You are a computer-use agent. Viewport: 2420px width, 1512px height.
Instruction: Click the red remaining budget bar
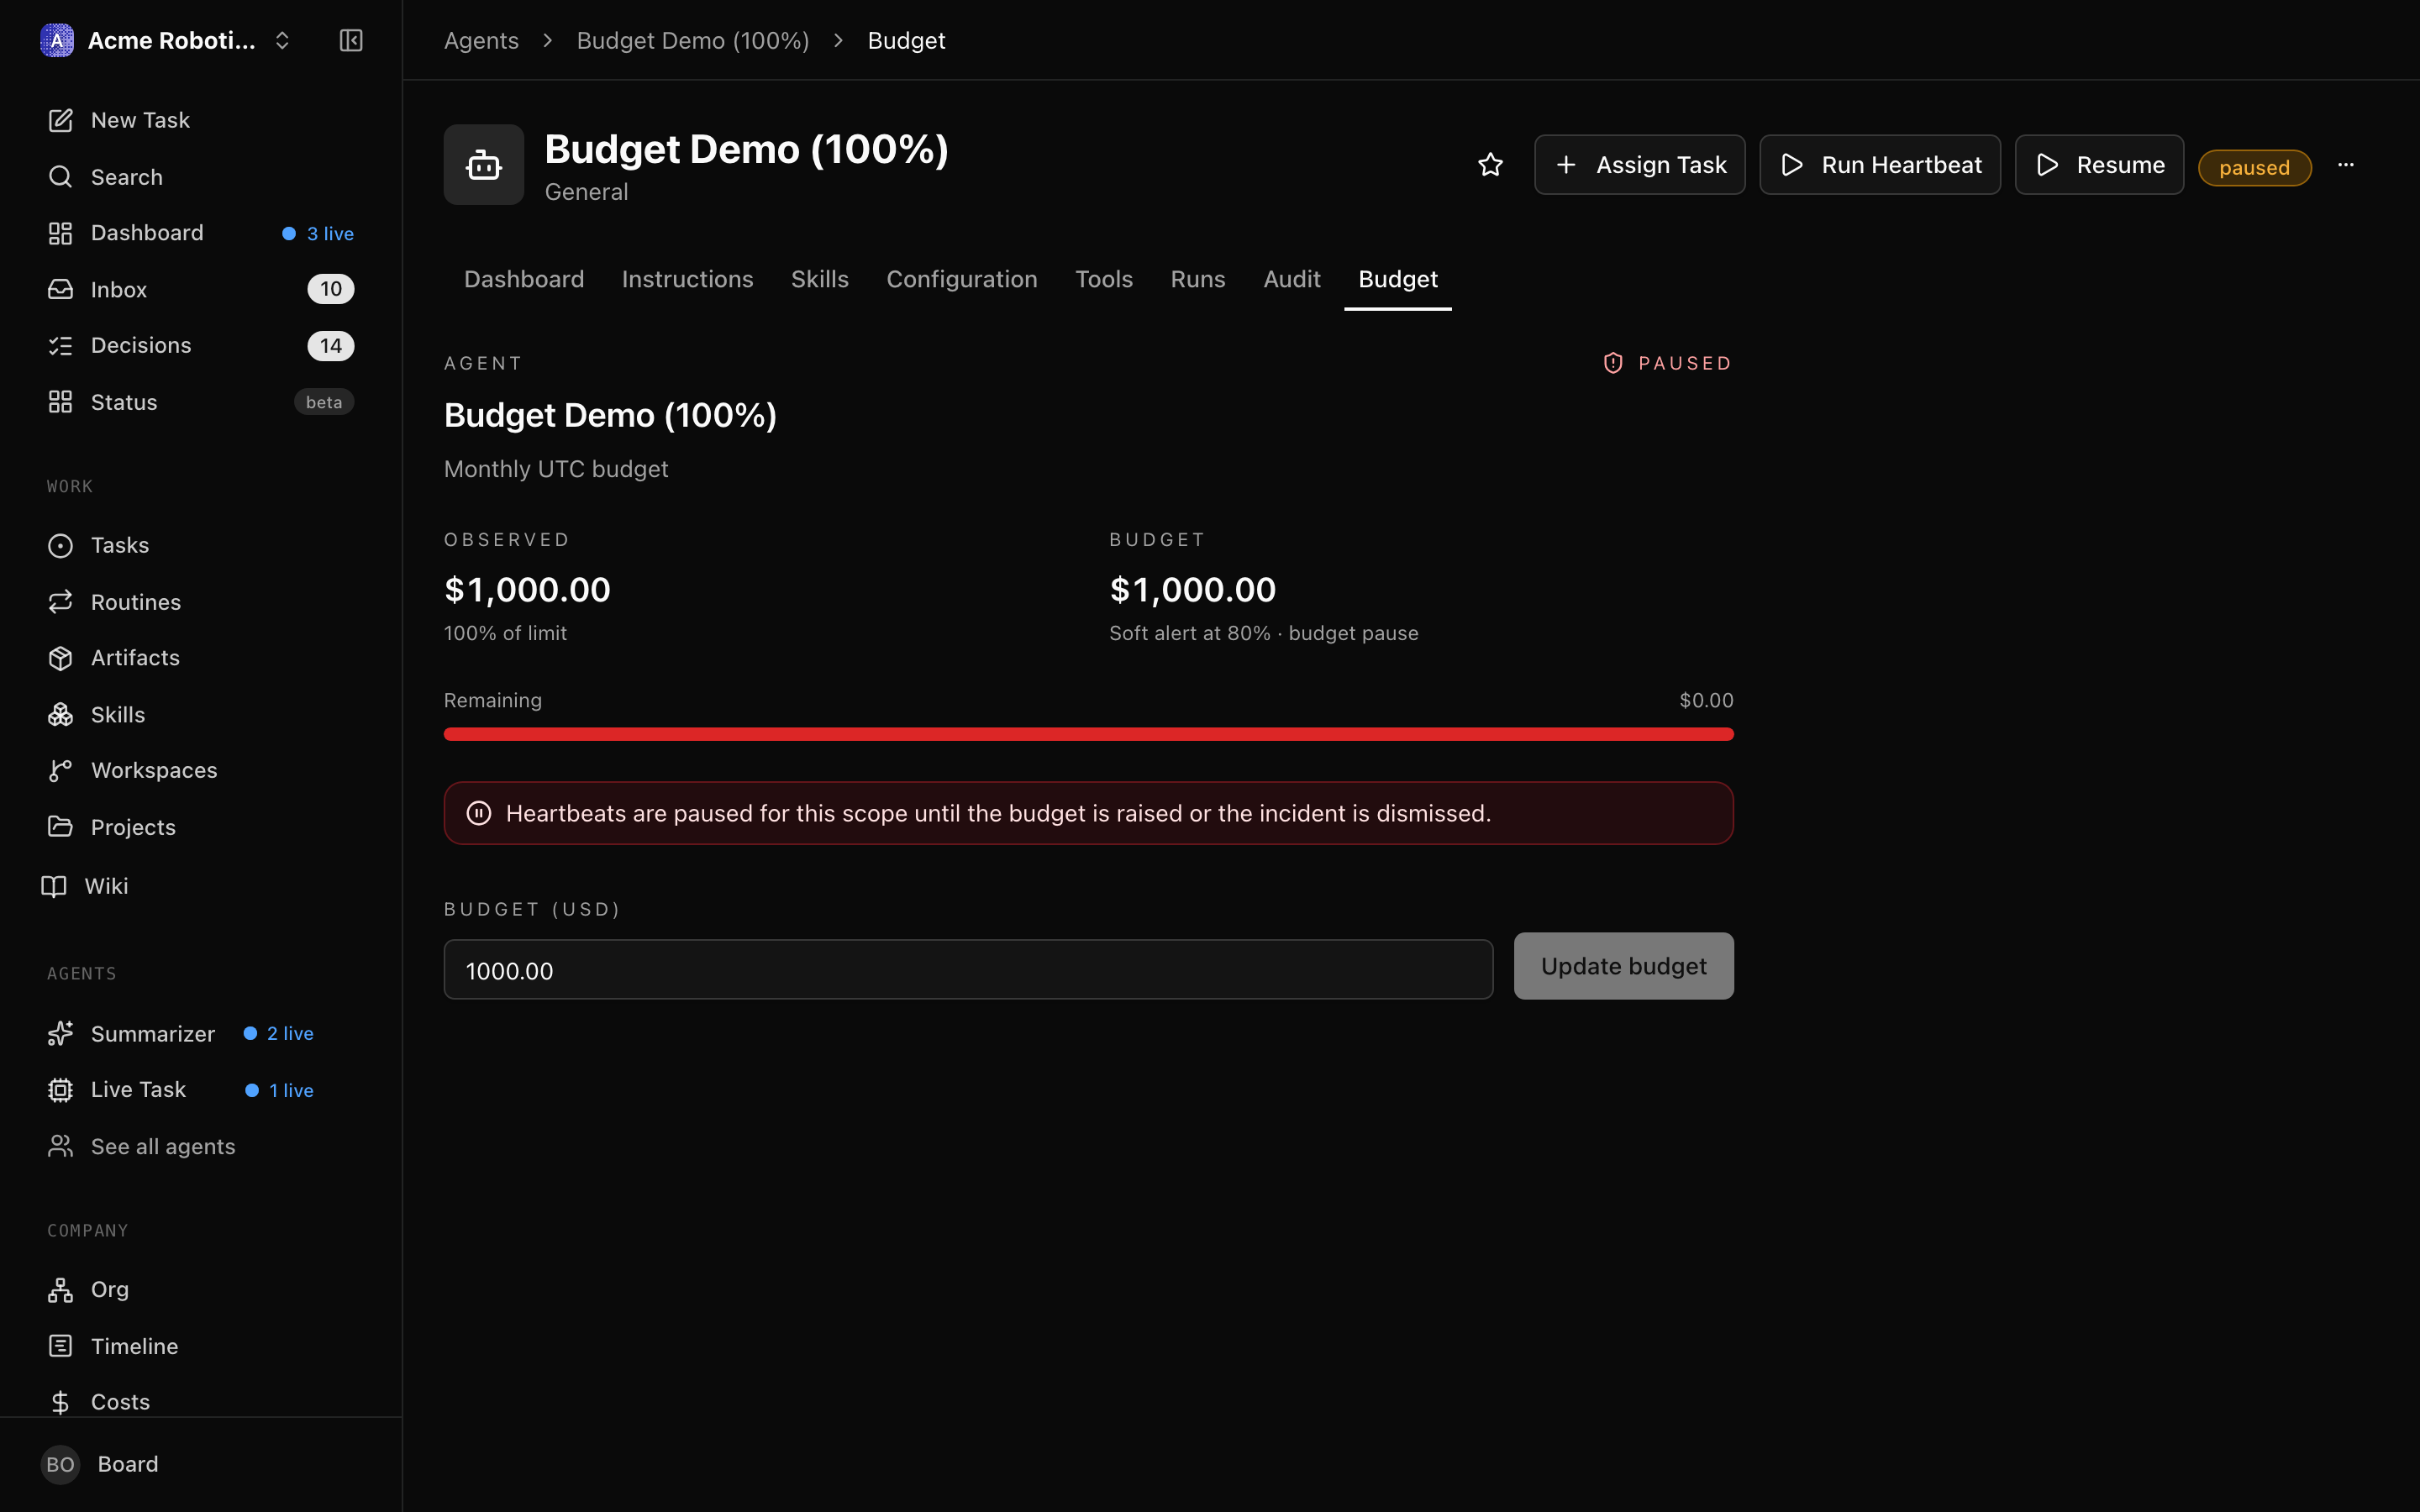click(x=1089, y=734)
